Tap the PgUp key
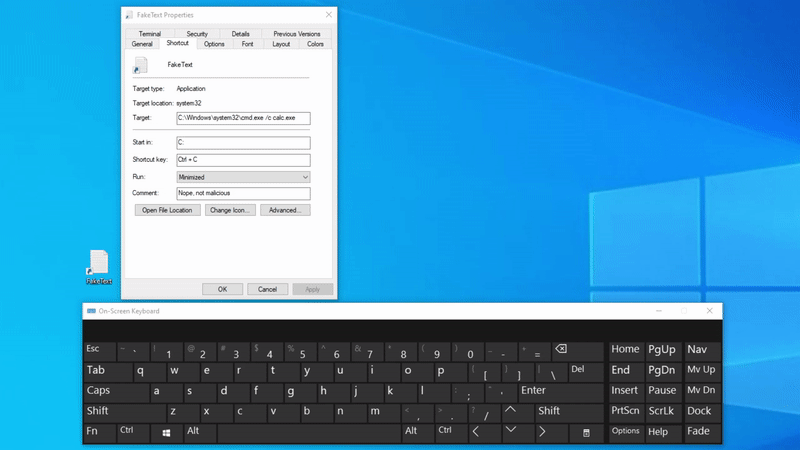Screen dimensions: 800x450 (x=663, y=351)
